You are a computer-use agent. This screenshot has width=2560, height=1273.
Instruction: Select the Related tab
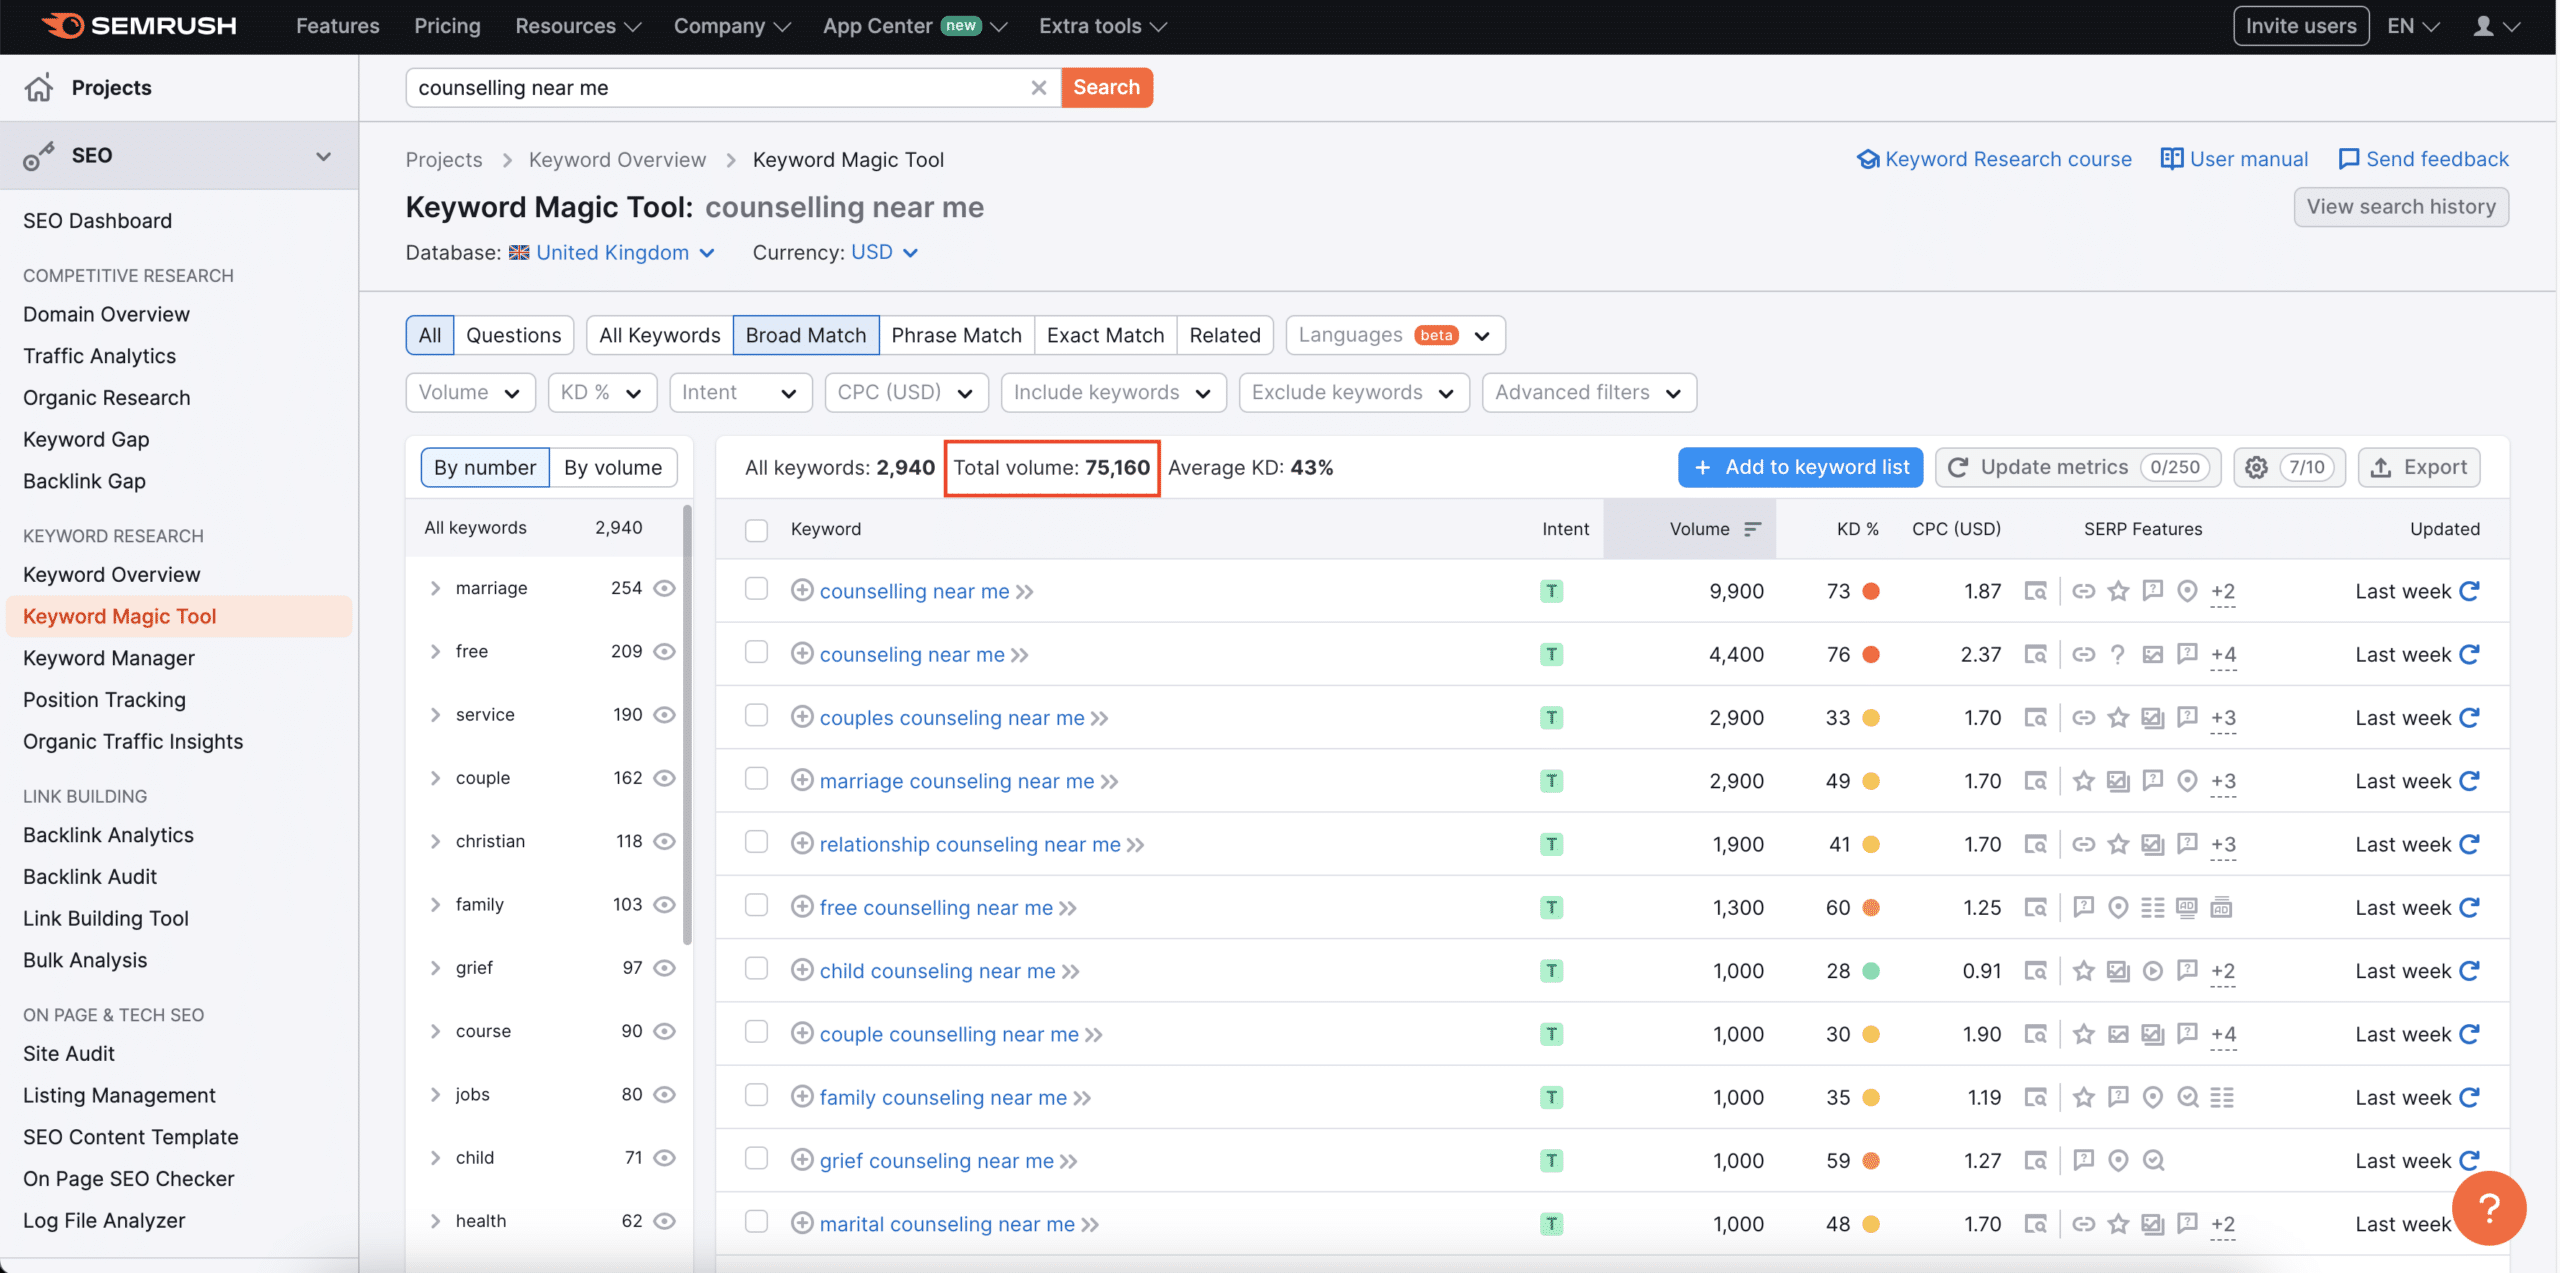[x=1224, y=335]
